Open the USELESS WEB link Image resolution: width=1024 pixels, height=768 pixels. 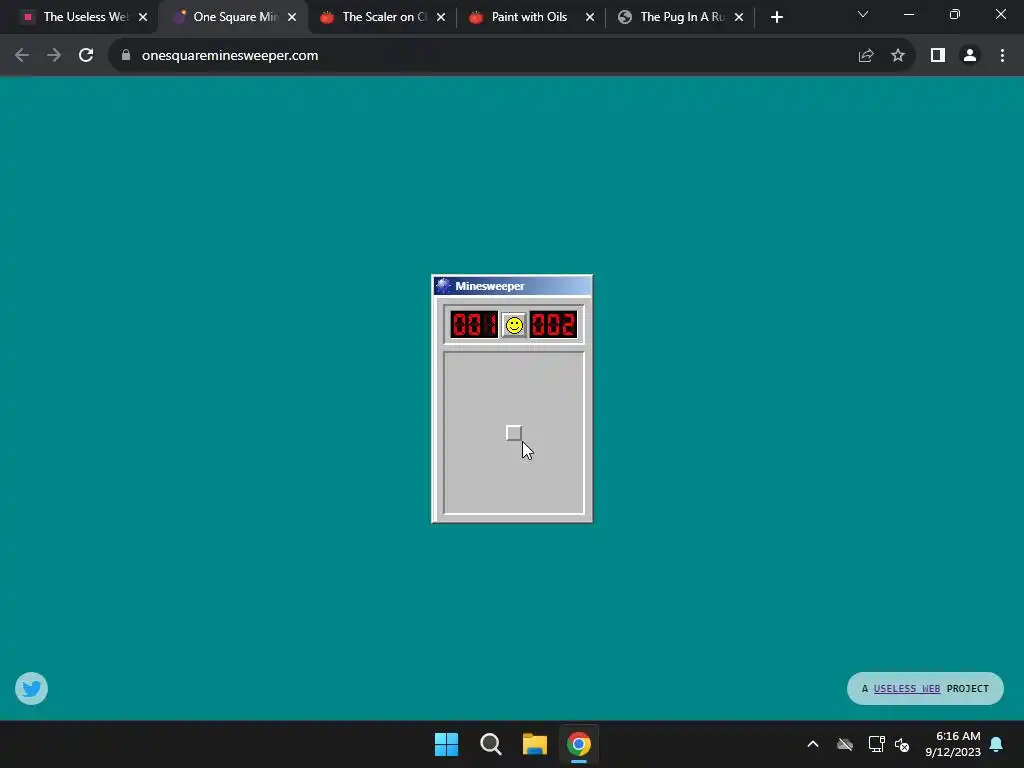click(x=906, y=688)
